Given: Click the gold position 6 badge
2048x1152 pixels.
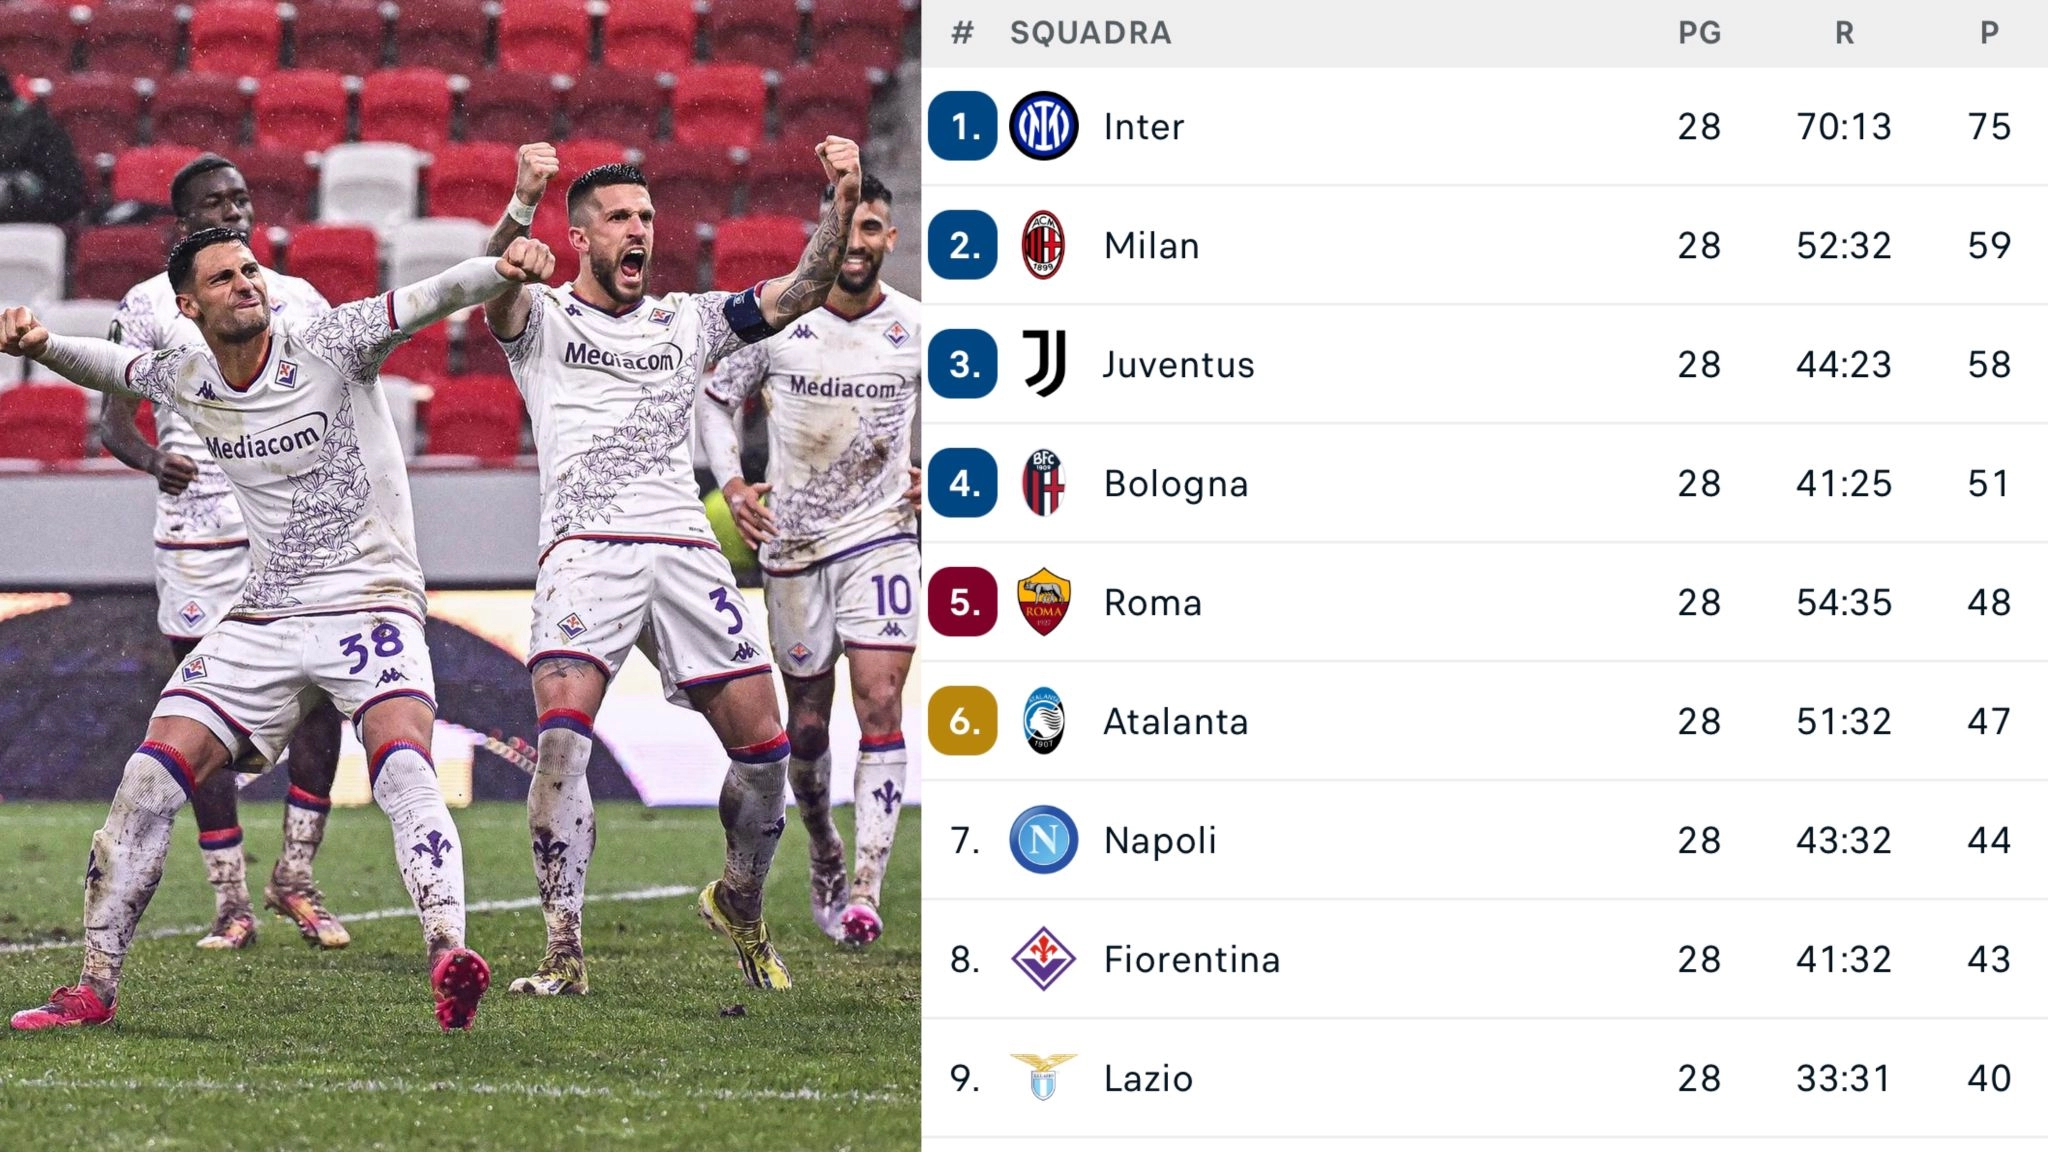Looking at the screenshot, I should click(x=963, y=721).
